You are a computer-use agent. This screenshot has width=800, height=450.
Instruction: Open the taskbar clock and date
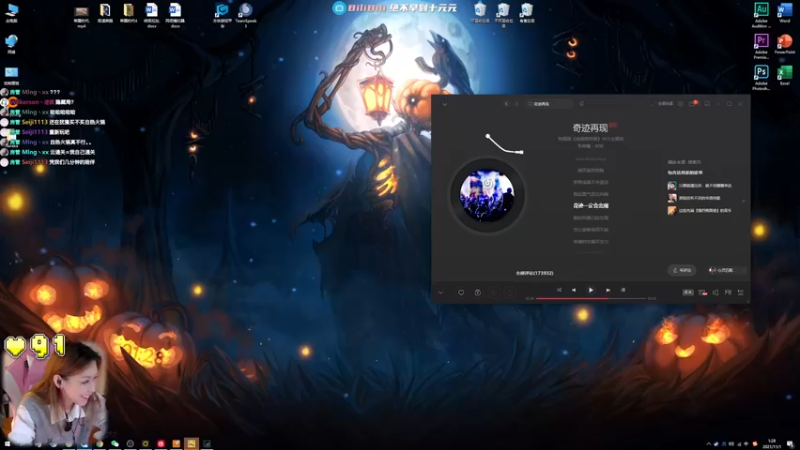tap(771, 444)
